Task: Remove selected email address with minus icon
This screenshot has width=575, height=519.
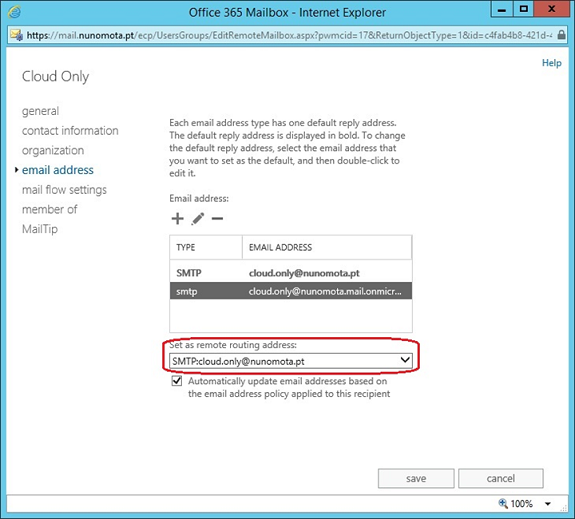Action: pyautogui.click(x=217, y=219)
